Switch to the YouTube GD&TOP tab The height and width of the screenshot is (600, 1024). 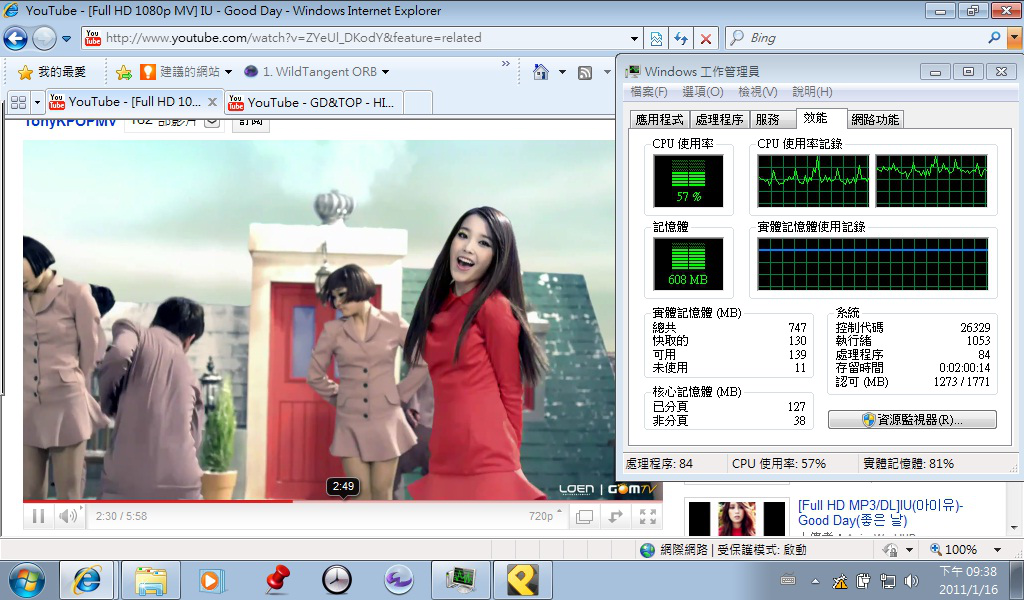314,103
